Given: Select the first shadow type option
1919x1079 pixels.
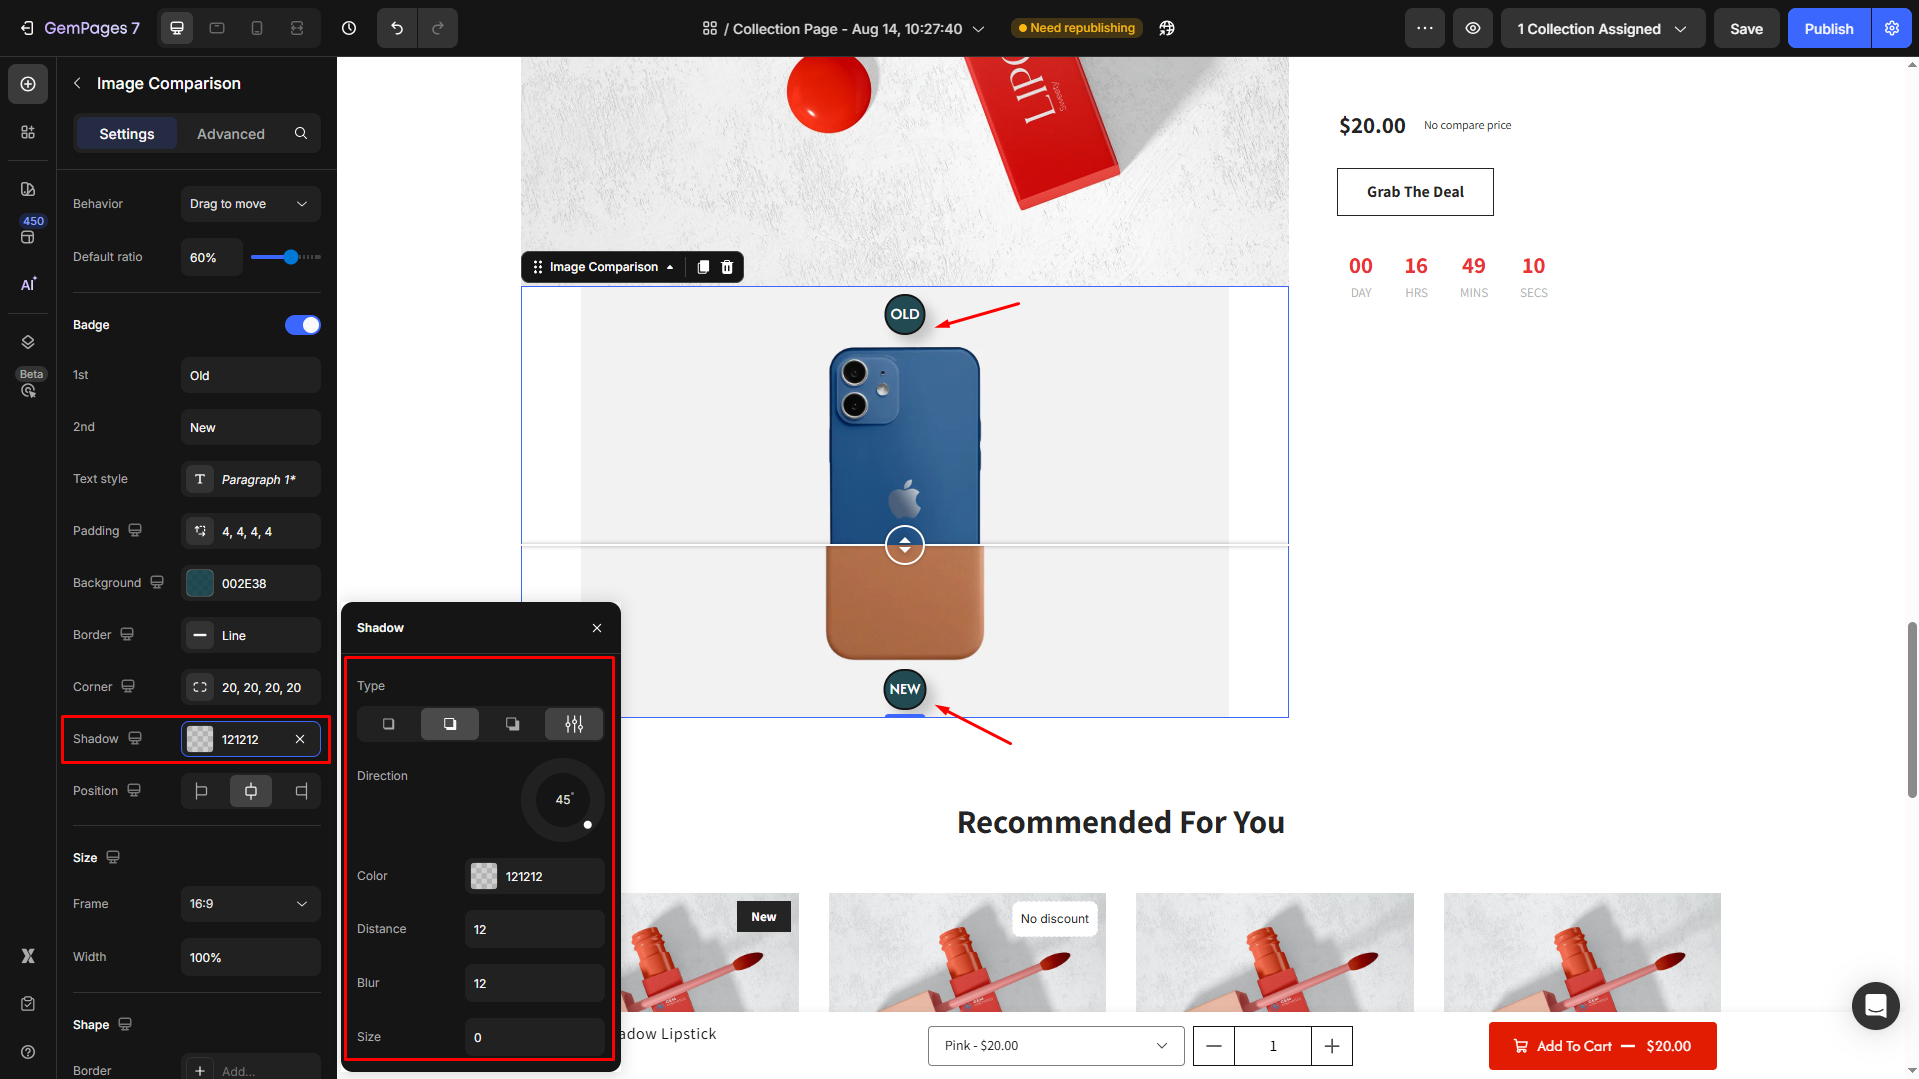Looking at the screenshot, I should pyautogui.click(x=388, y=724).
